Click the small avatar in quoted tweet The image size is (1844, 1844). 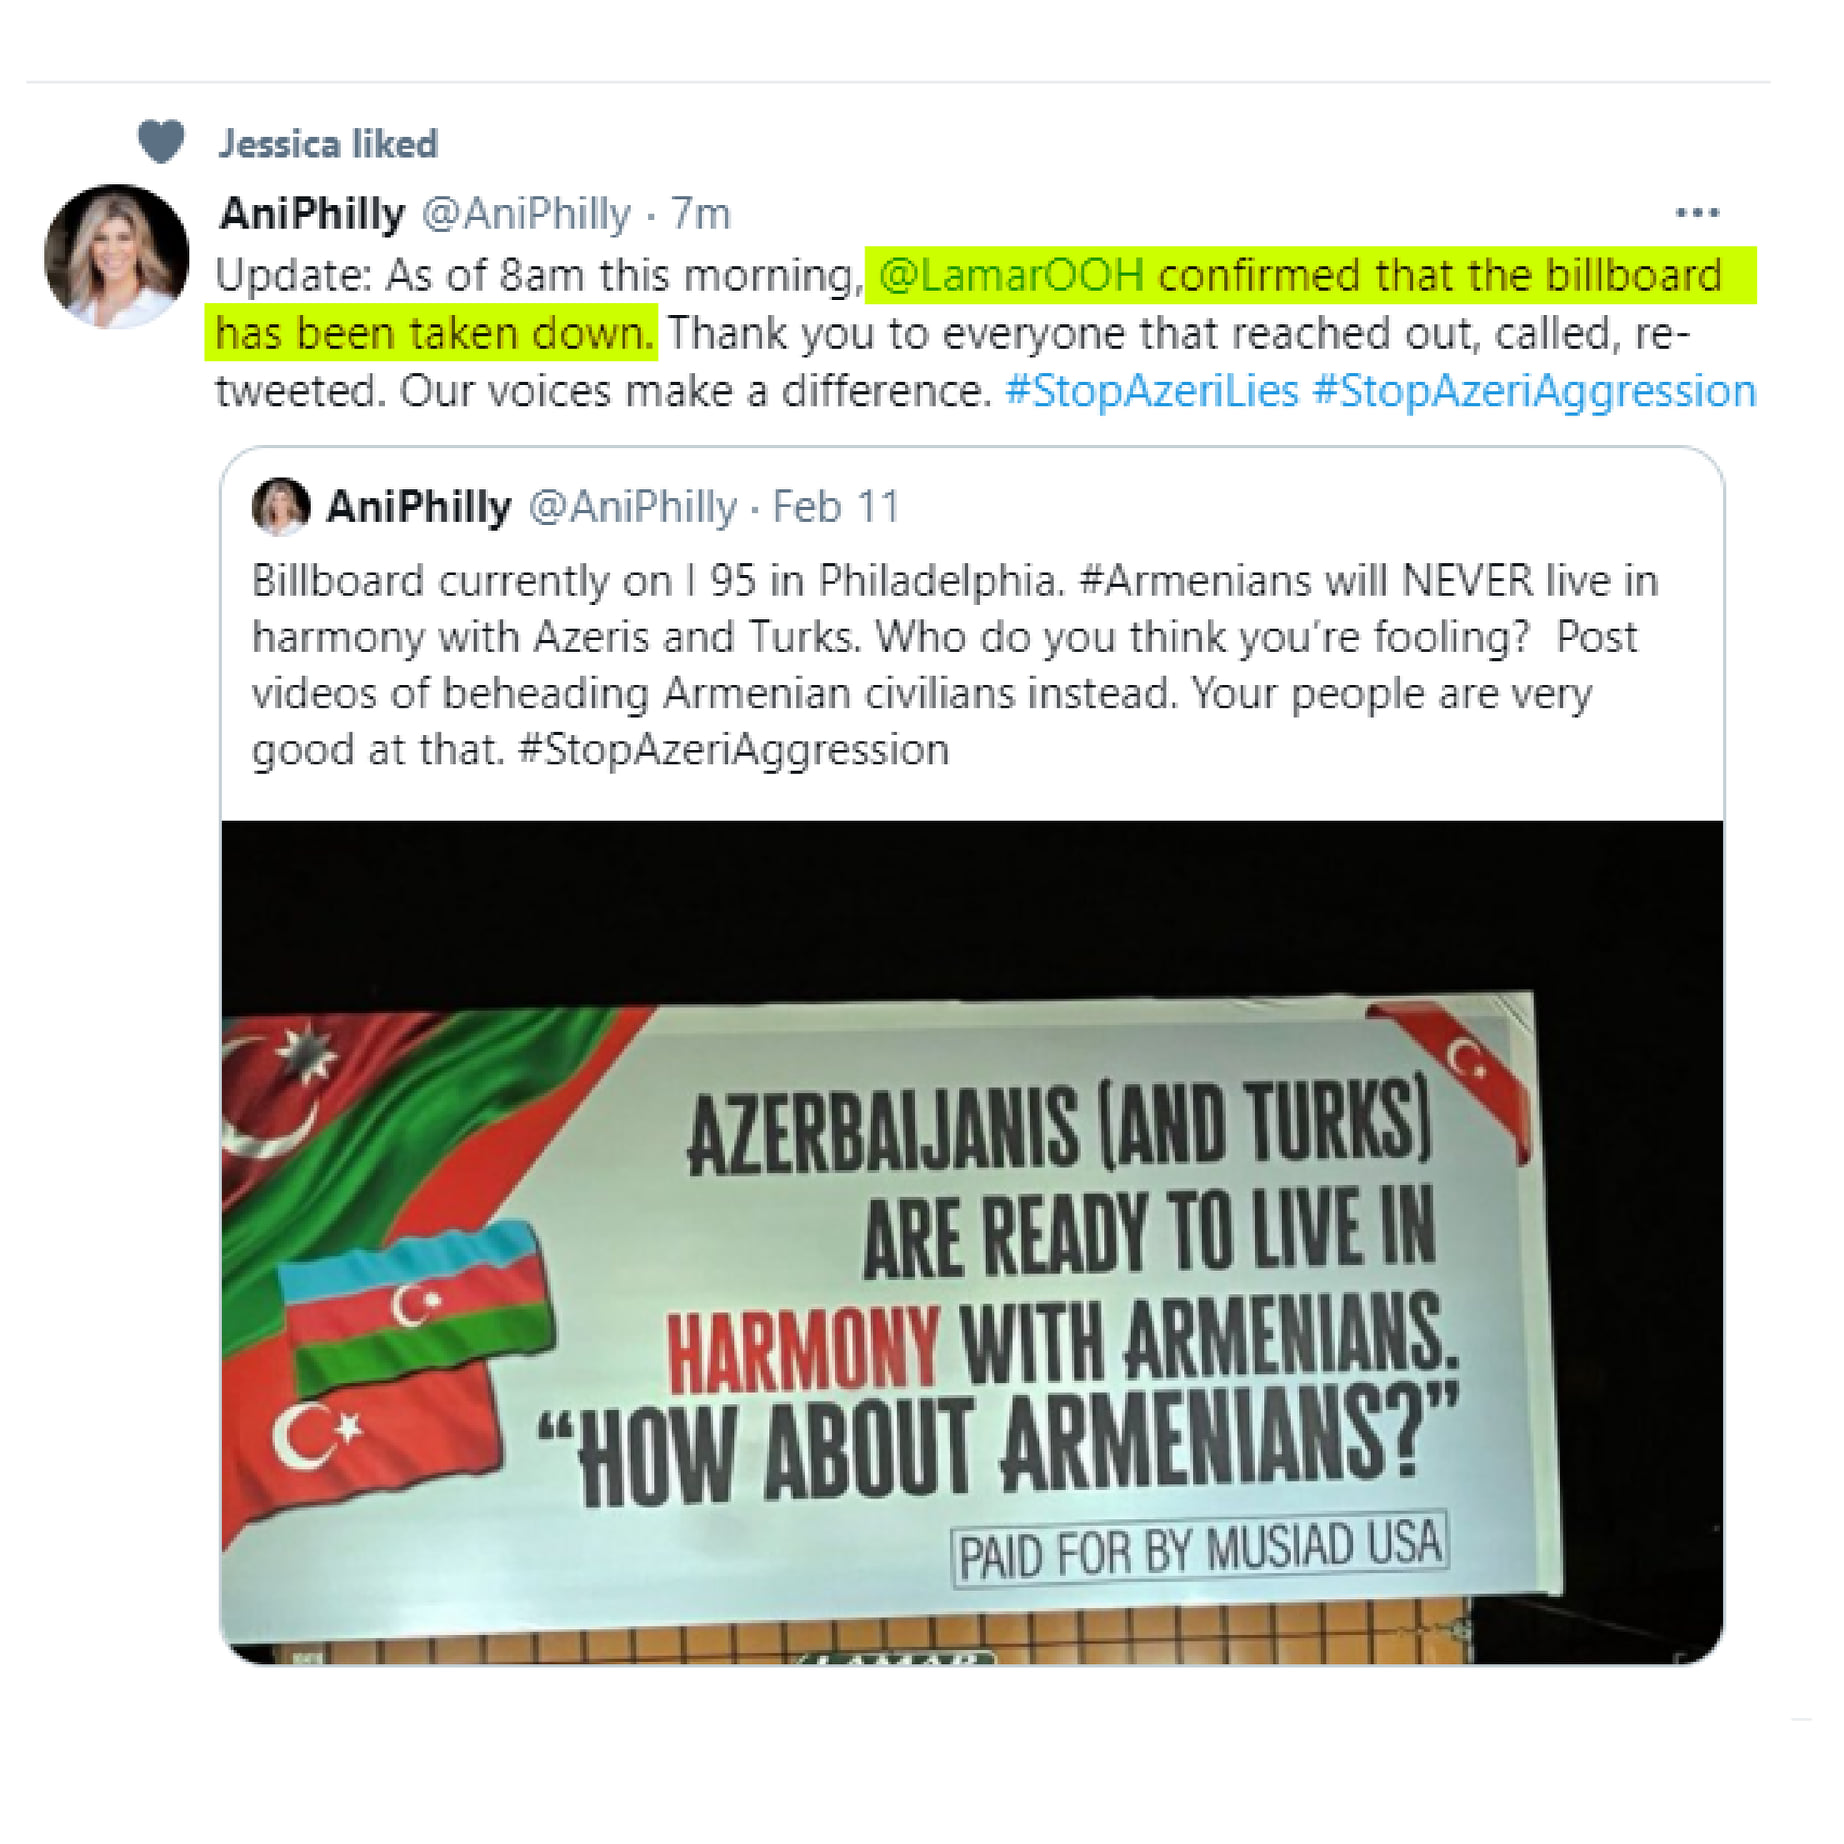click(x=281, y=506)
